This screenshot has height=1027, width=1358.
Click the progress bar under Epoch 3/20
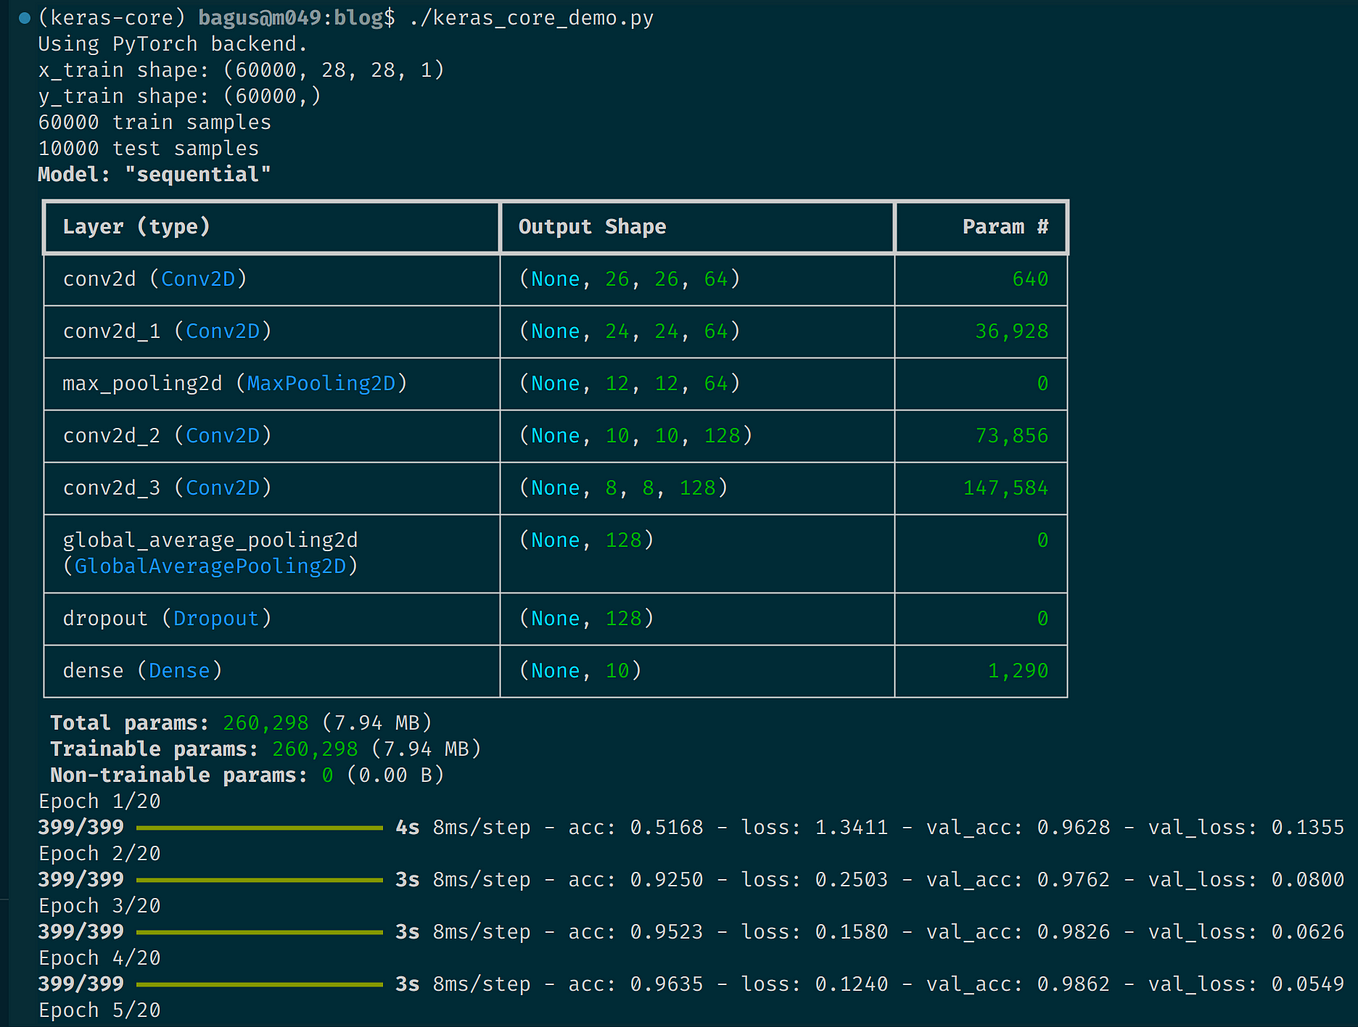pyautogui.click(x=259, y=932)
